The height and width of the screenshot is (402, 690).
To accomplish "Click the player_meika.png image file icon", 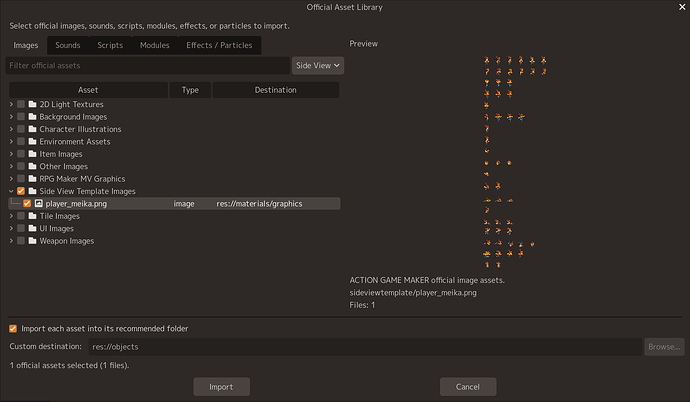I will click(39, 203).
